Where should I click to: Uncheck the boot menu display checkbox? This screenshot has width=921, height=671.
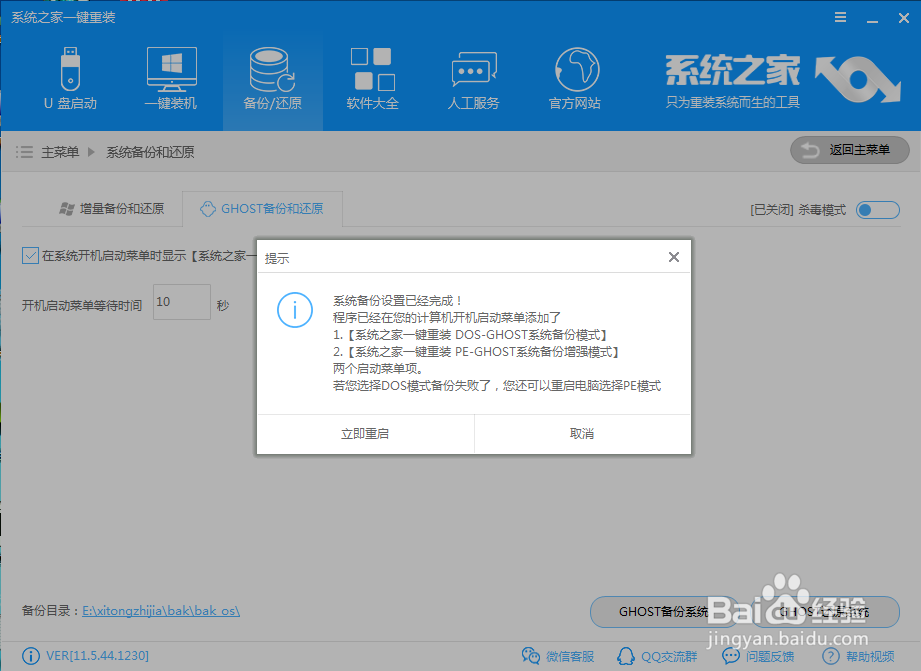click(28, 255)
